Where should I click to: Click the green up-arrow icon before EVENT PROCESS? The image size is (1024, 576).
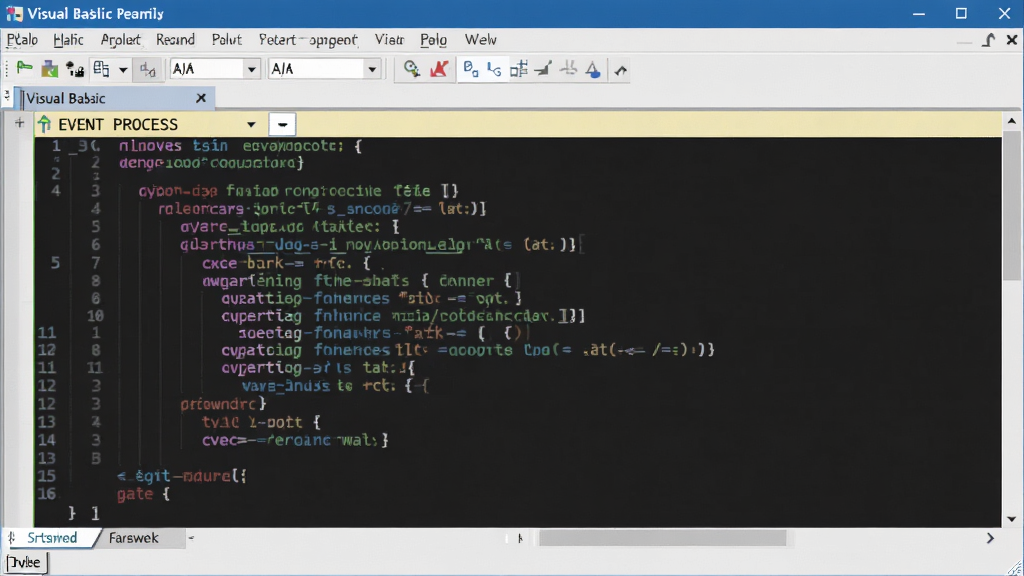pyautogui.click(x=44, y=123)
